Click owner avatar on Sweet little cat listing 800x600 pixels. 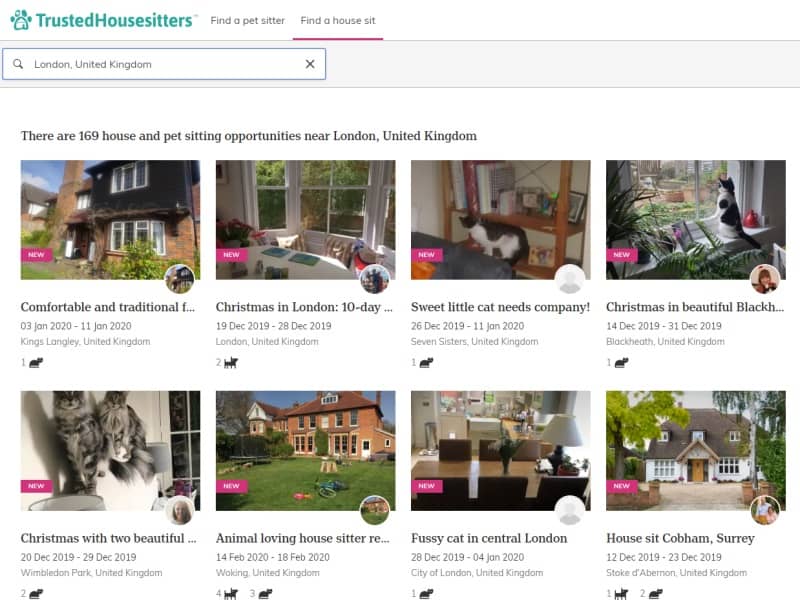coord(570,279)
